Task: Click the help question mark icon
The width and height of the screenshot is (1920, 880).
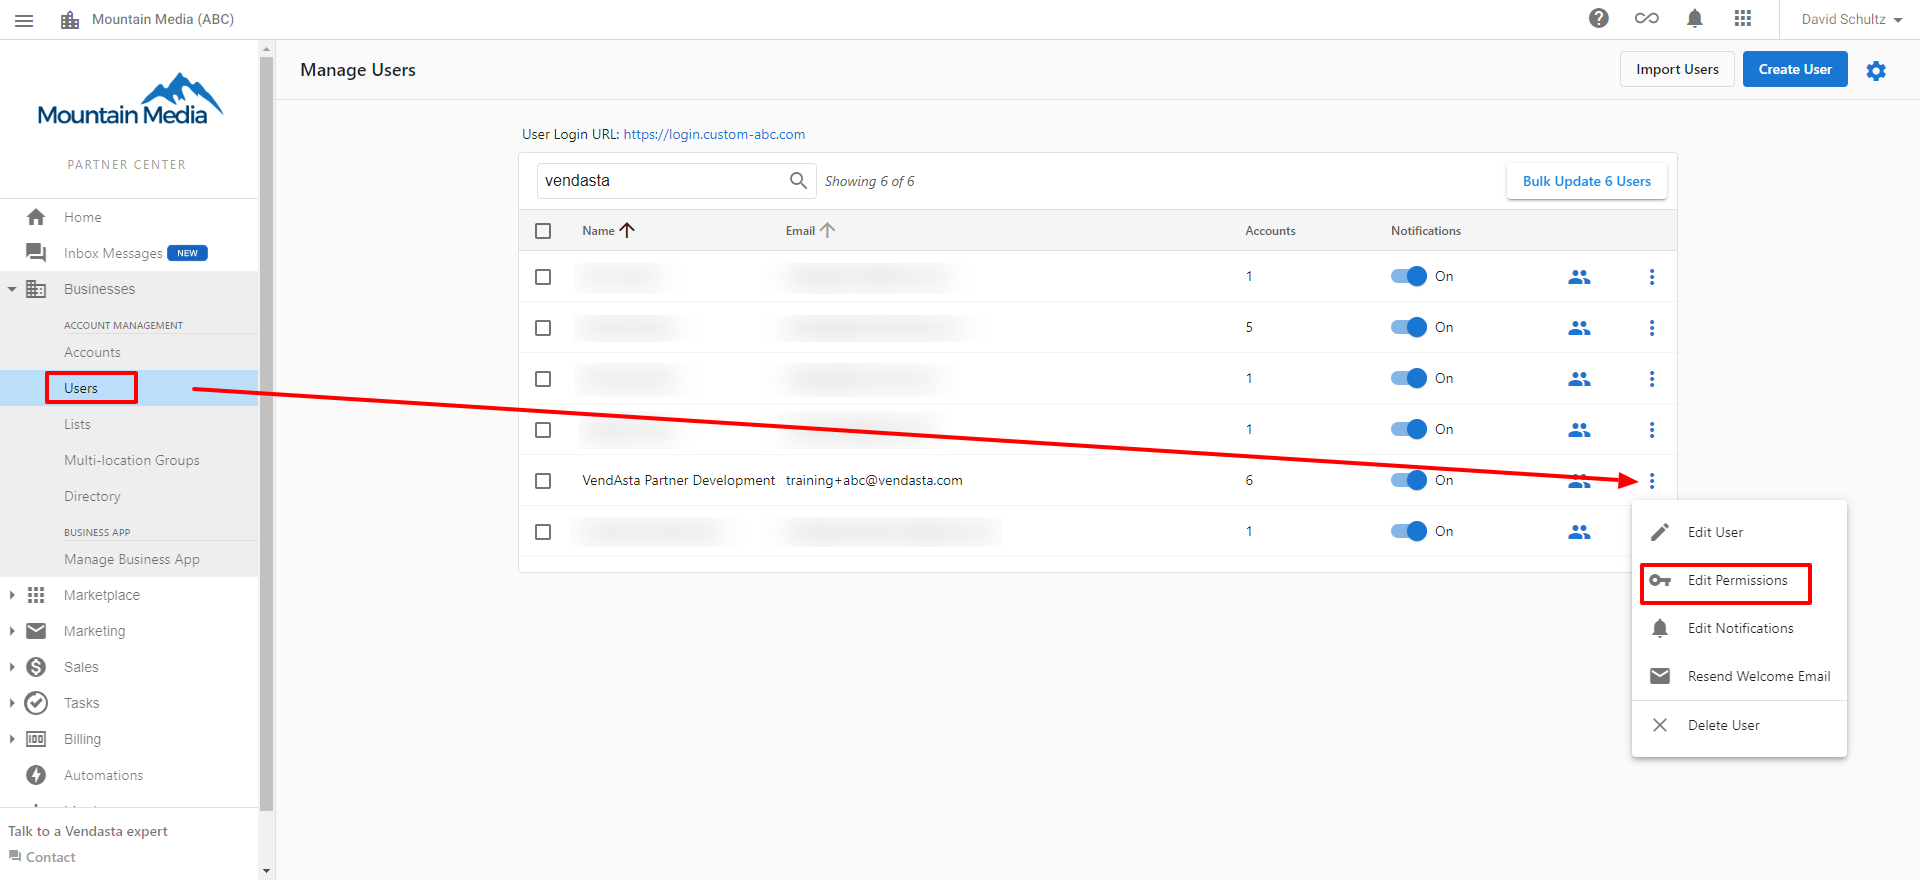Action: pyautogui.click(x=1599, y=18)
